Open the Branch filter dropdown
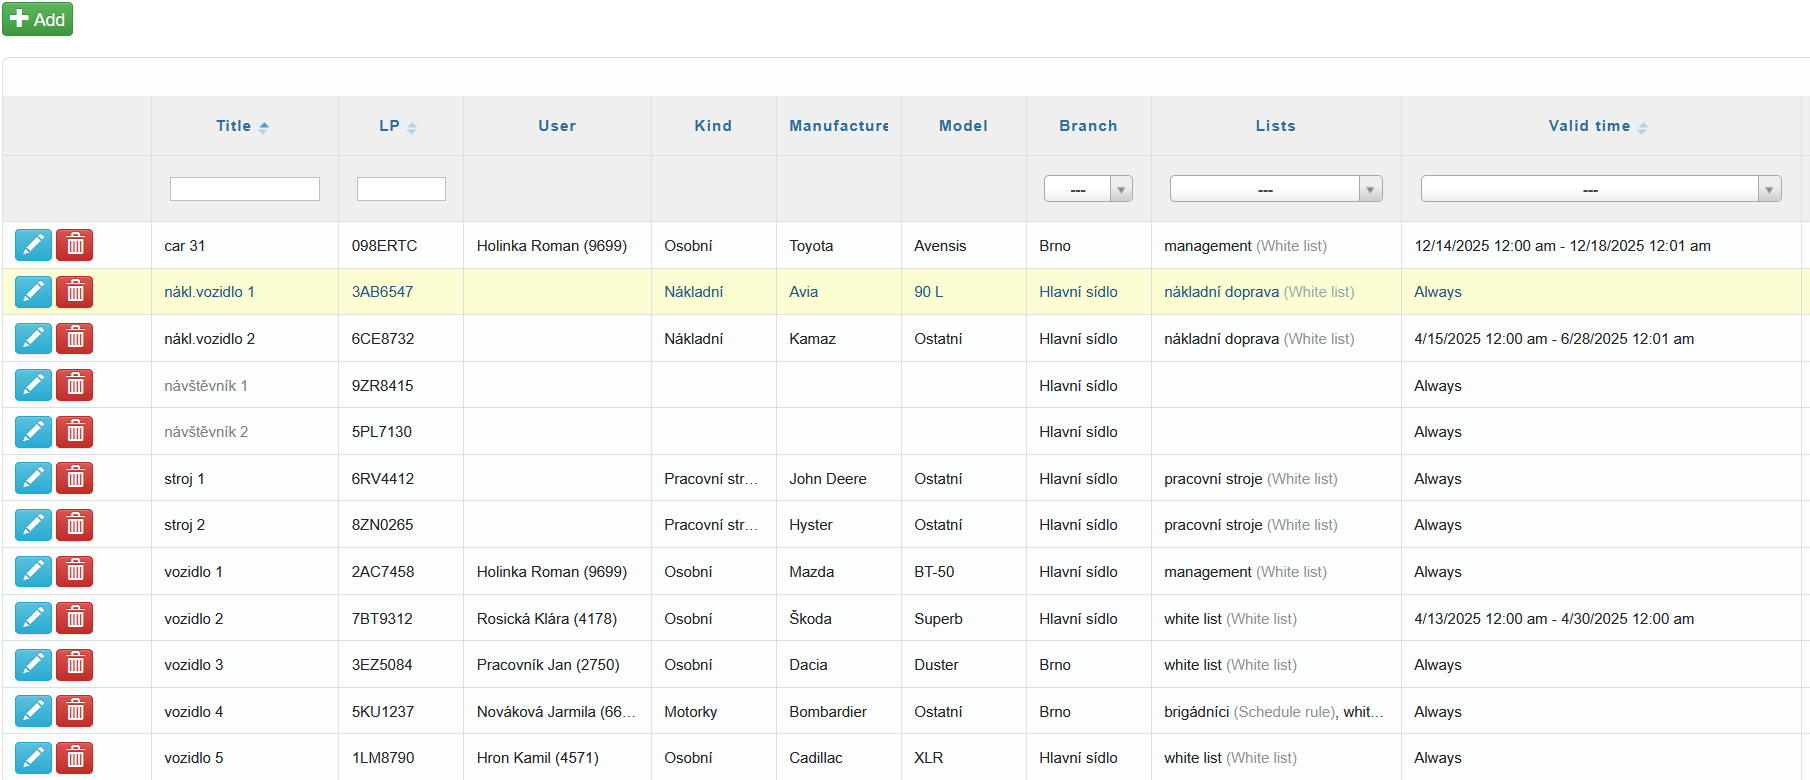This screenshot has height=780, width=1810. pos(1088,189)
